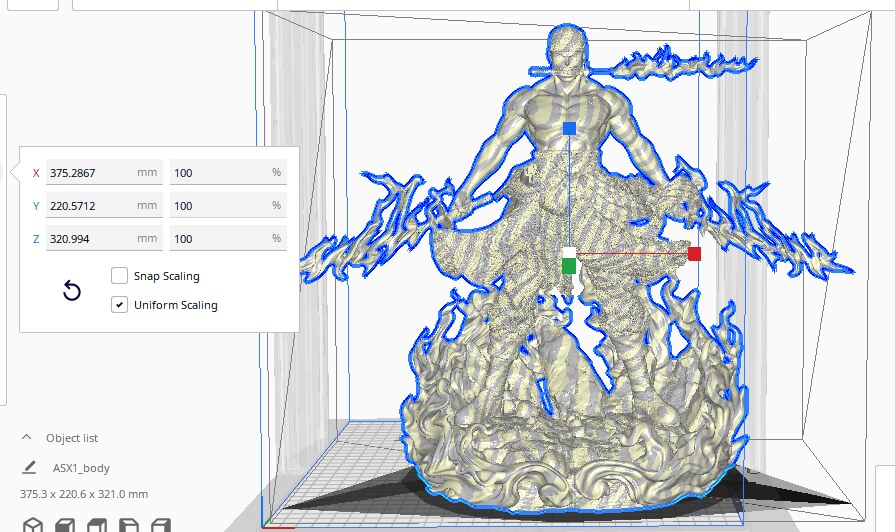Image resolution: width=895 pixels, height=532 pixels.
Task: Edit the Z size field 320.994 mm
Action: (x=104, y=239)
